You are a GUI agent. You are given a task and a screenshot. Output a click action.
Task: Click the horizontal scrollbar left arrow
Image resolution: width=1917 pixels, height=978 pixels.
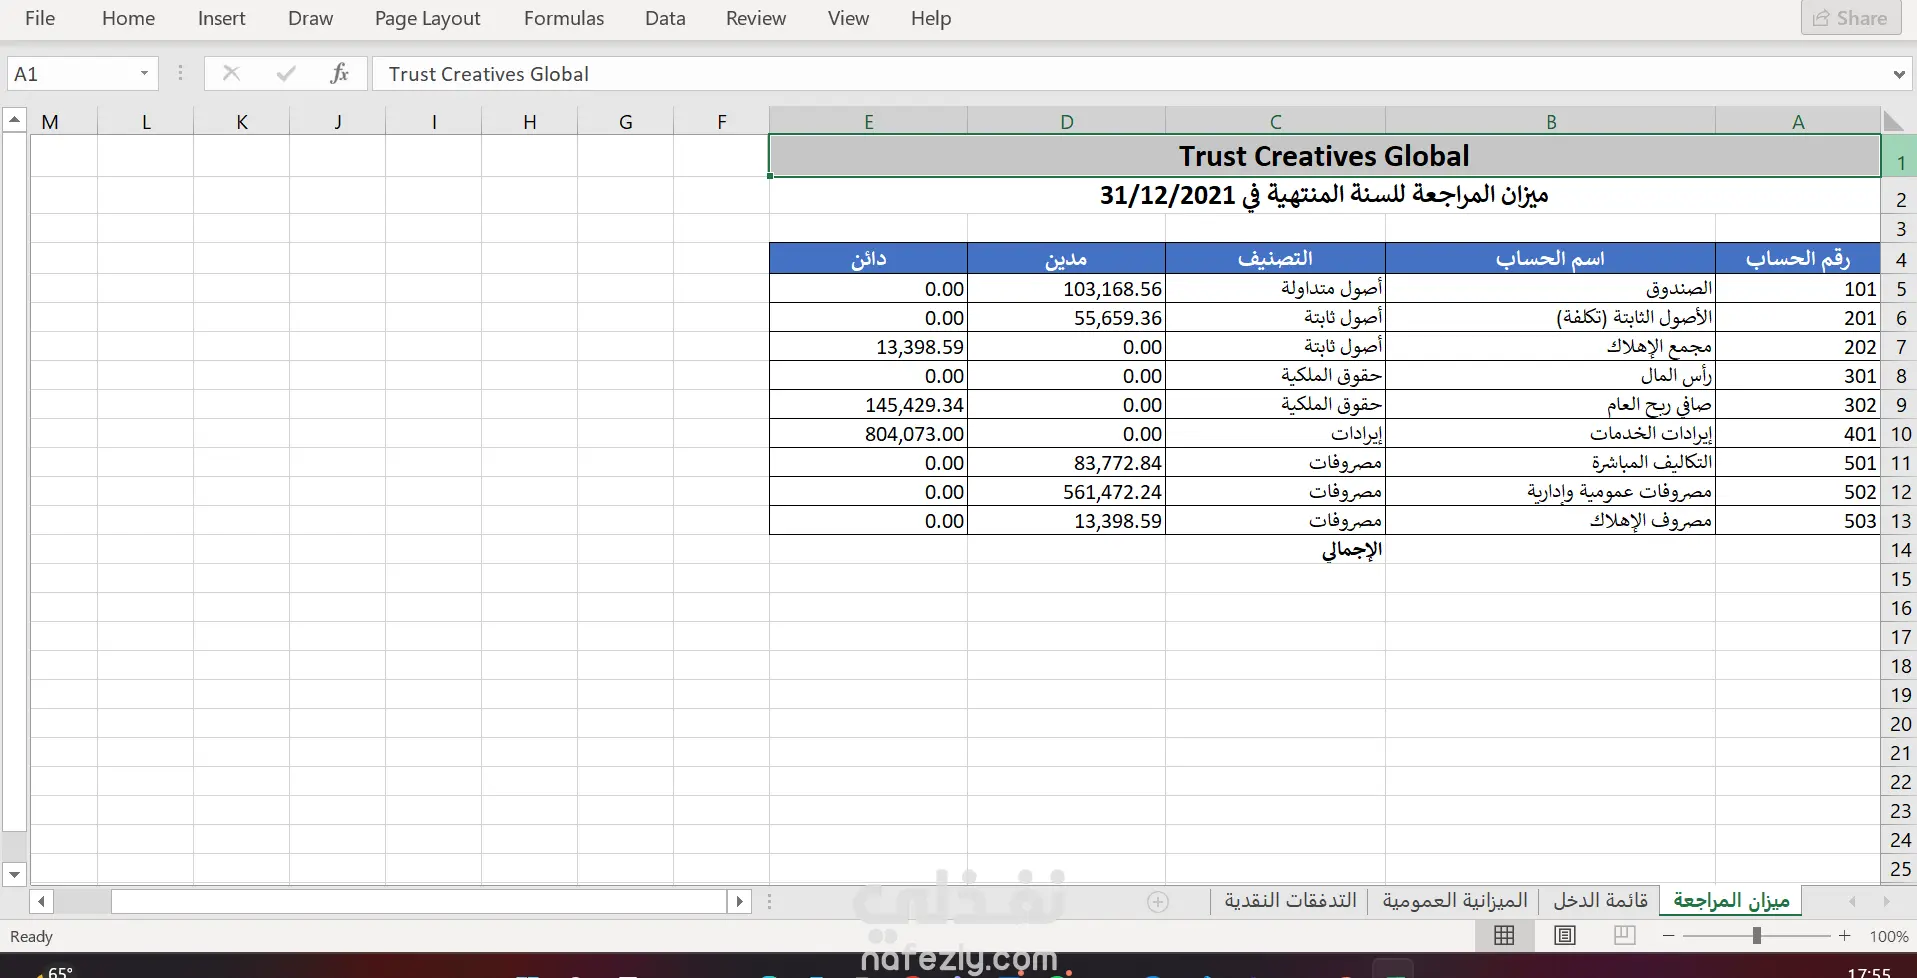[41, 902]
